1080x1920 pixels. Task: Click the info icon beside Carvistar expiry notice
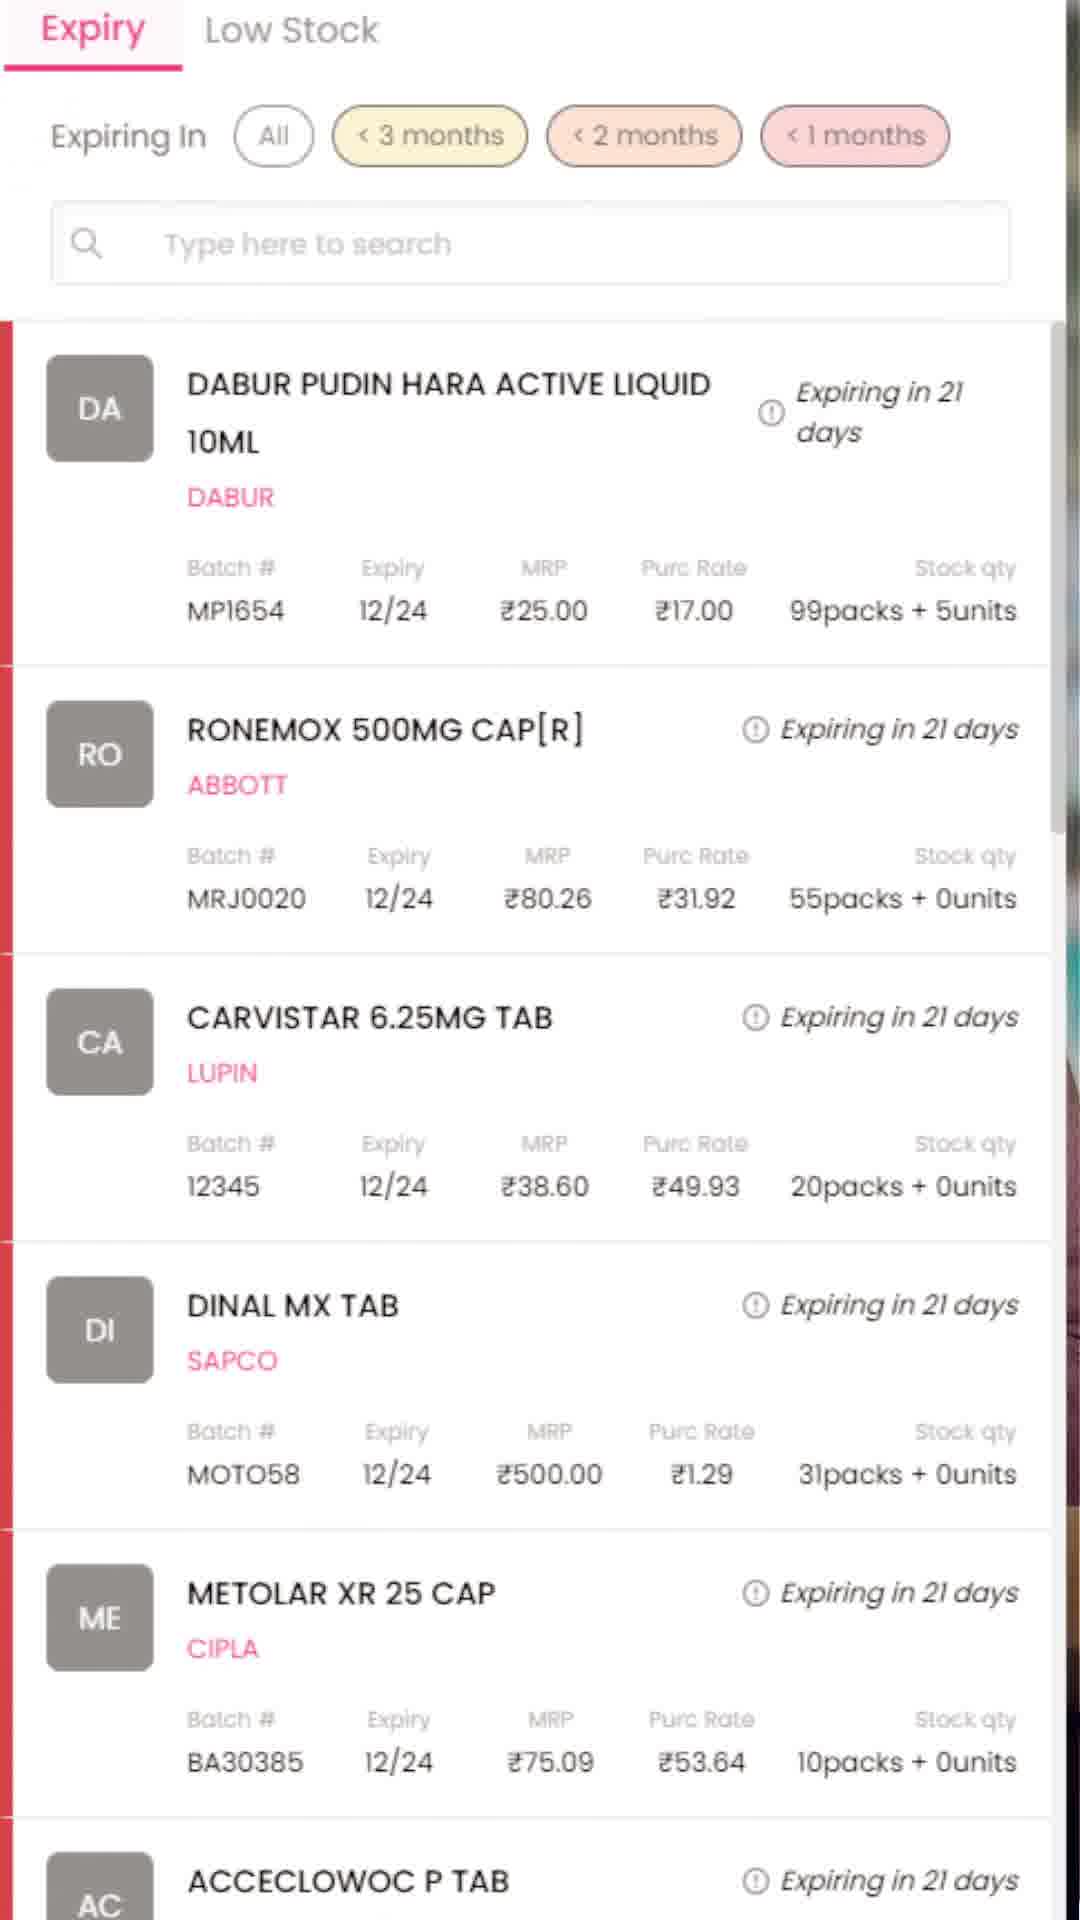[x=755, y=1018]
